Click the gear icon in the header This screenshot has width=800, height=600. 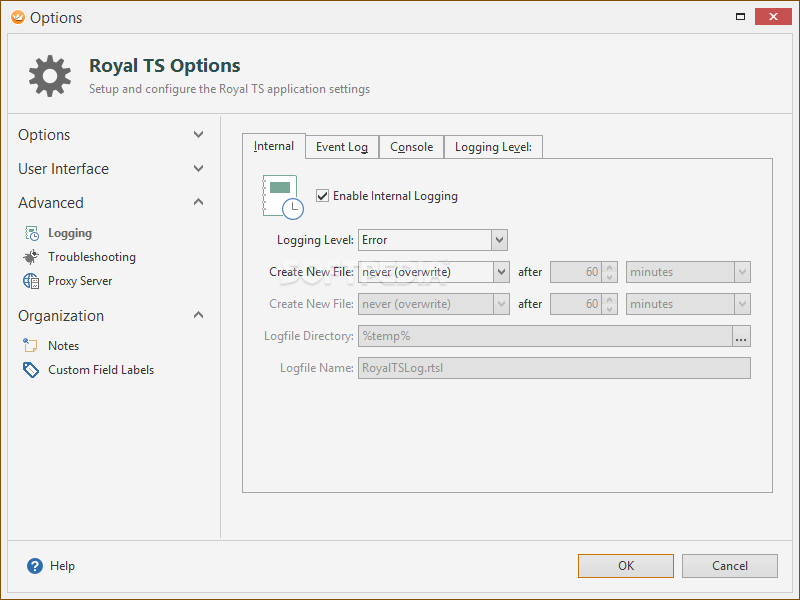pos(49,76)
